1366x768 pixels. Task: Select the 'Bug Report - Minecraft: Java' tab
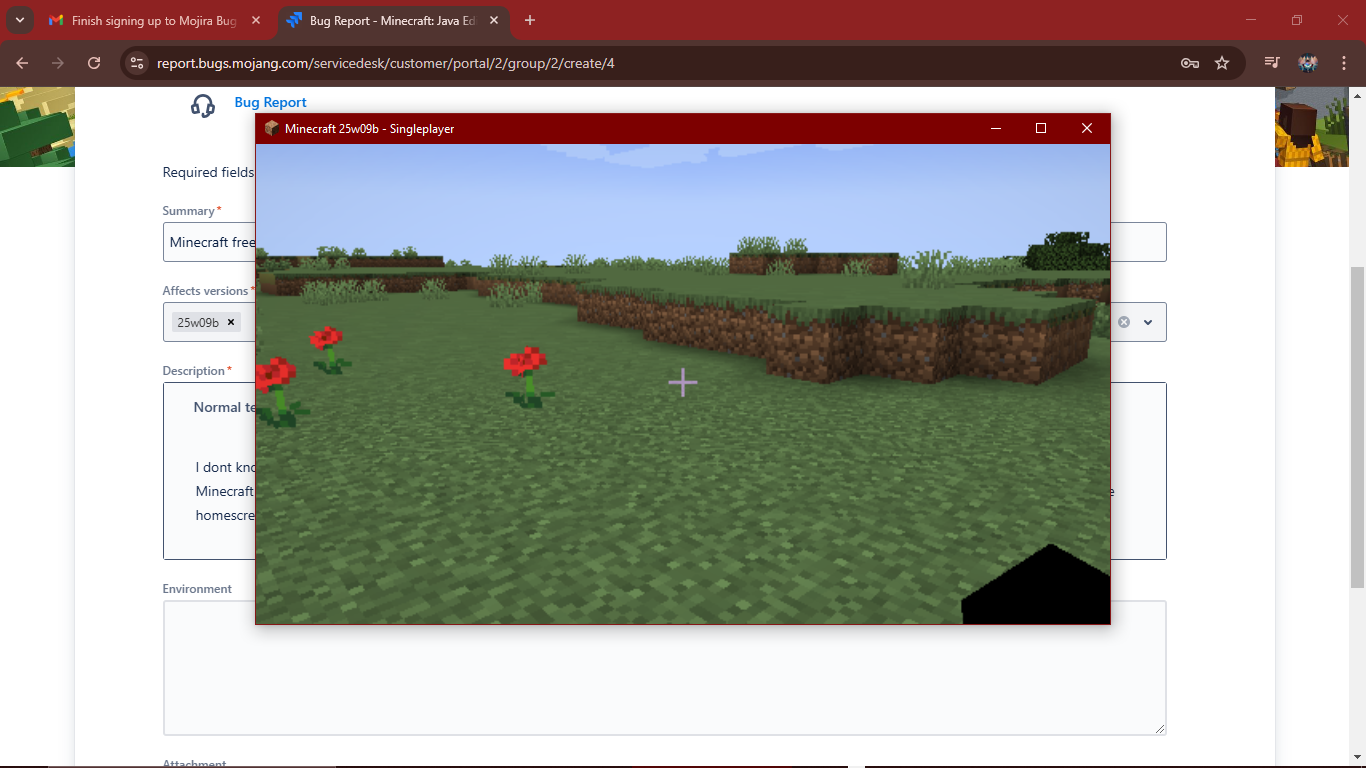click(x=392, y=20)
